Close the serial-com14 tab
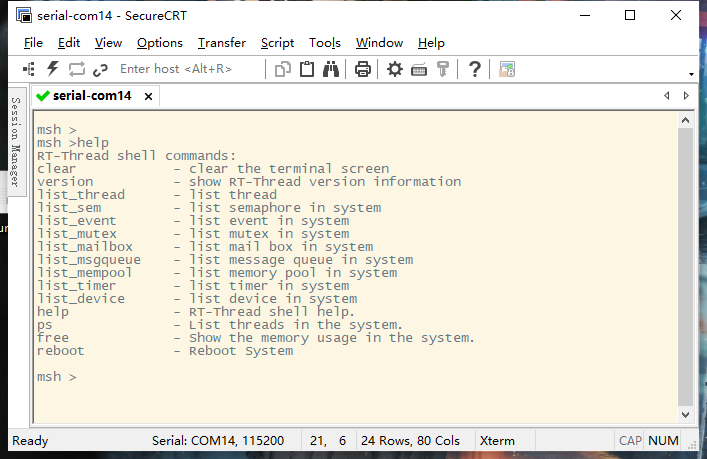The width and height of the screenshot is (707, 459). pos(148,96)
